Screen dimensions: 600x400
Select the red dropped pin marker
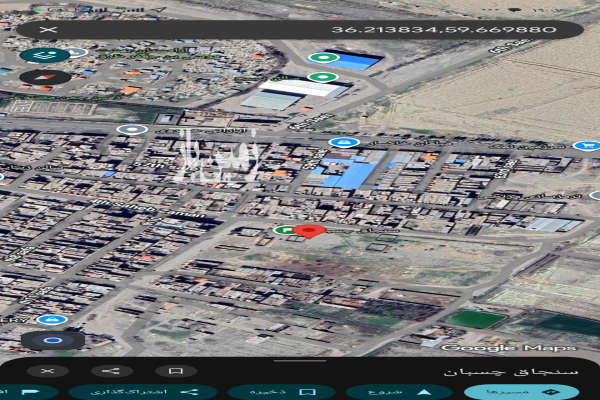[x=309, y=232]
